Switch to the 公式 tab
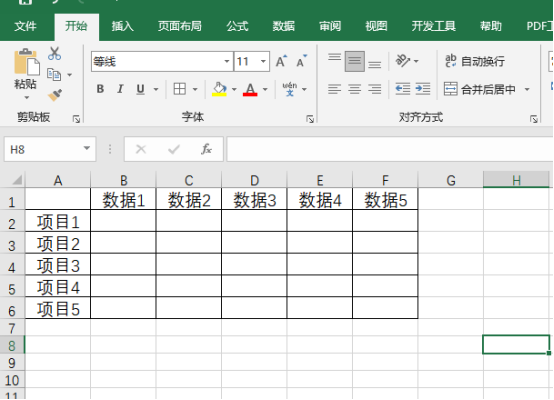 [x=237, y=26]
